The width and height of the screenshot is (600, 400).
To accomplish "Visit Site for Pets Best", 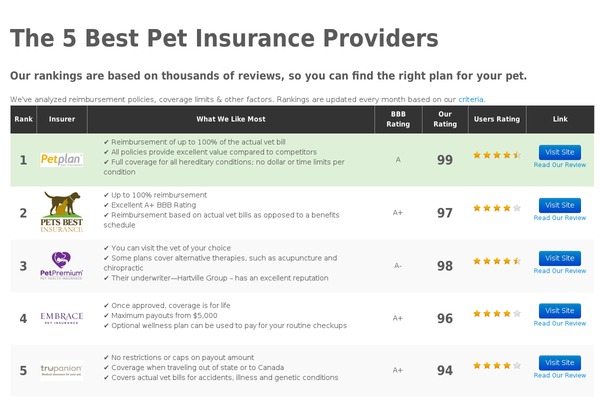I will point(560,206).
